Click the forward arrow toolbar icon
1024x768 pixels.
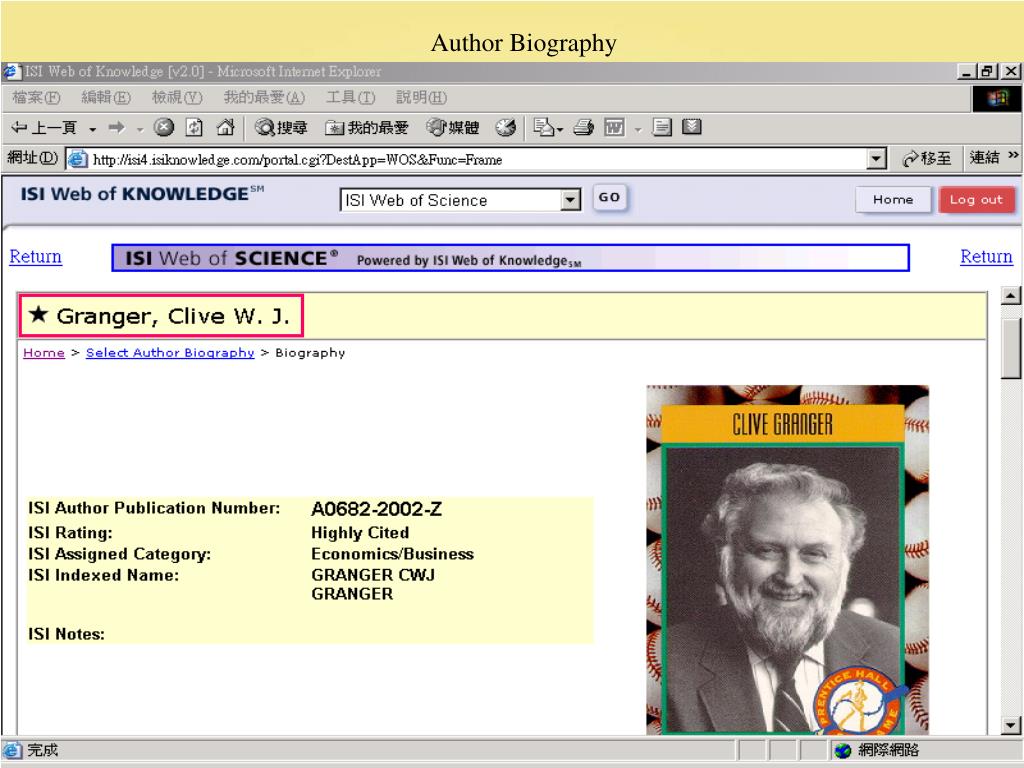click(117, 127)
